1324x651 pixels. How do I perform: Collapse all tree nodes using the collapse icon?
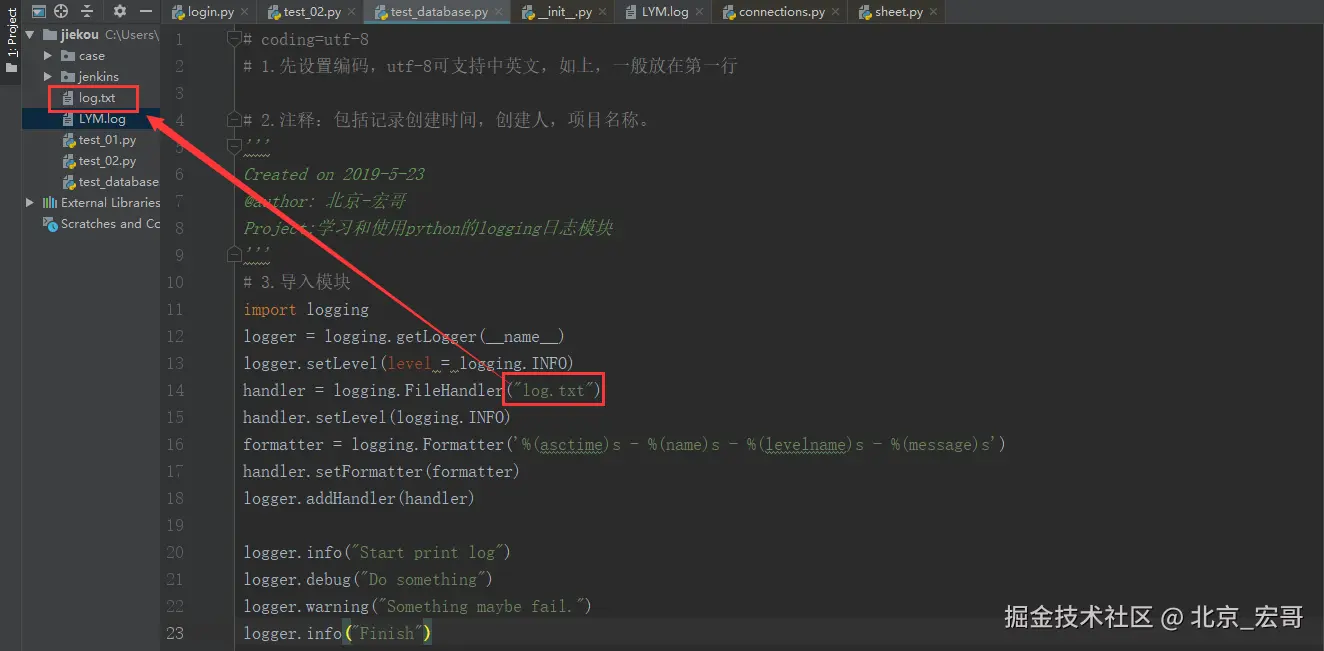(87, 11)
